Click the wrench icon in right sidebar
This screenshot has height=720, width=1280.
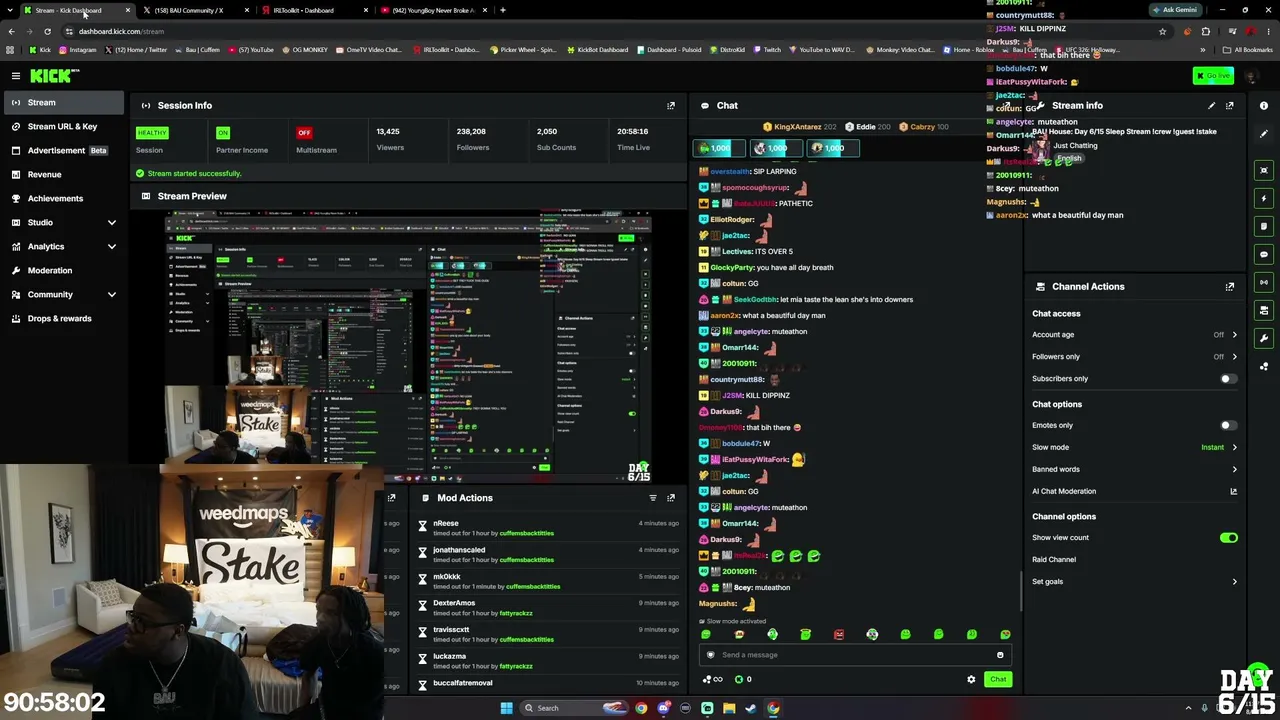(x=1264, y=338)
